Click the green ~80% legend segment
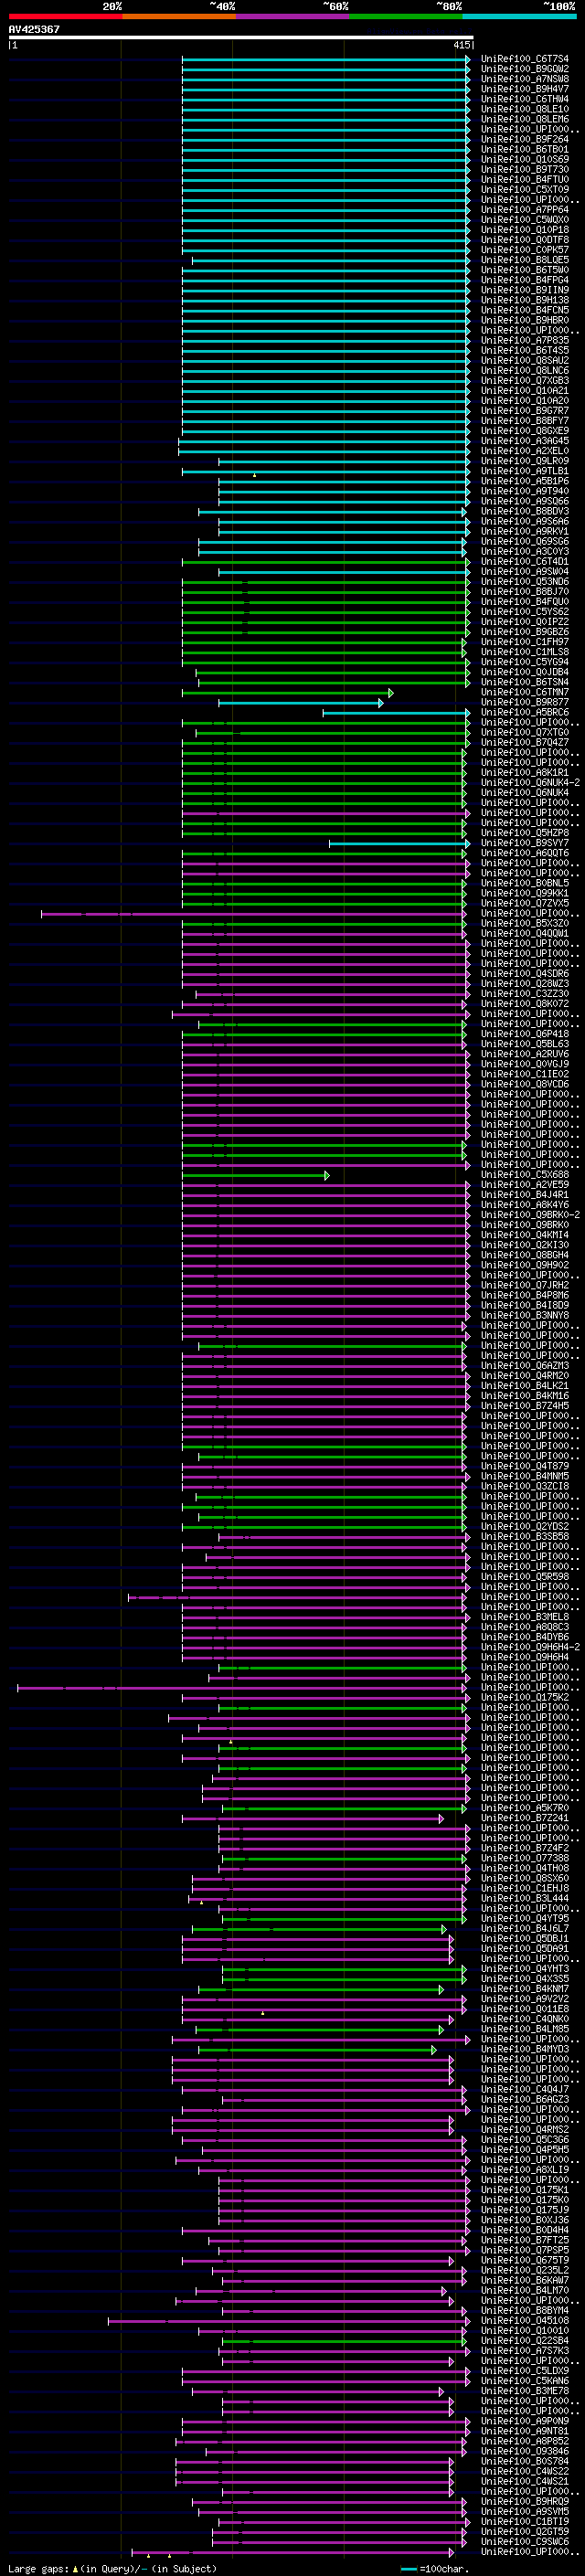 tap(406, 16)
